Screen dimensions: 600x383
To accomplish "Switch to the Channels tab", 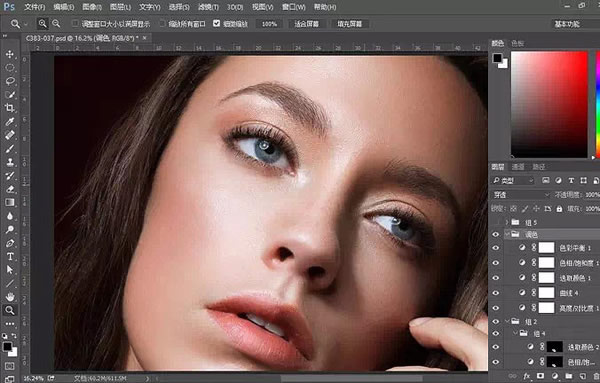I will (518, 167).
